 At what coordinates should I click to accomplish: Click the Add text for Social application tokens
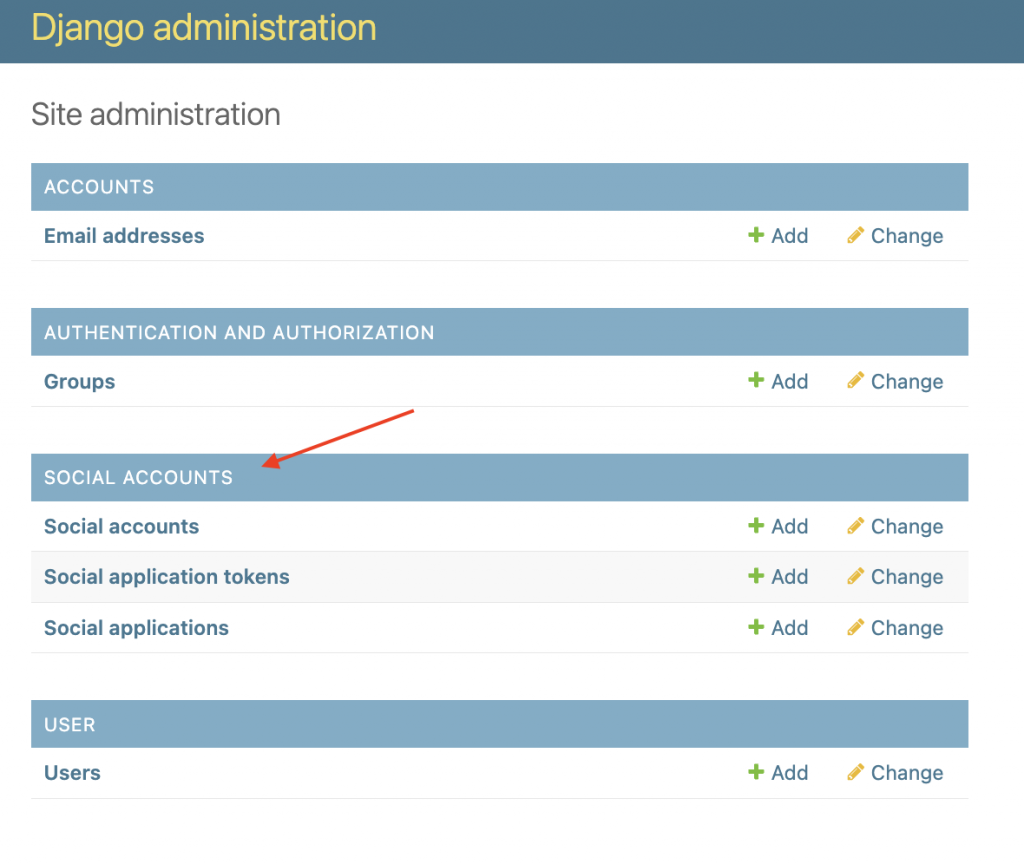click(x=790, y=577)
